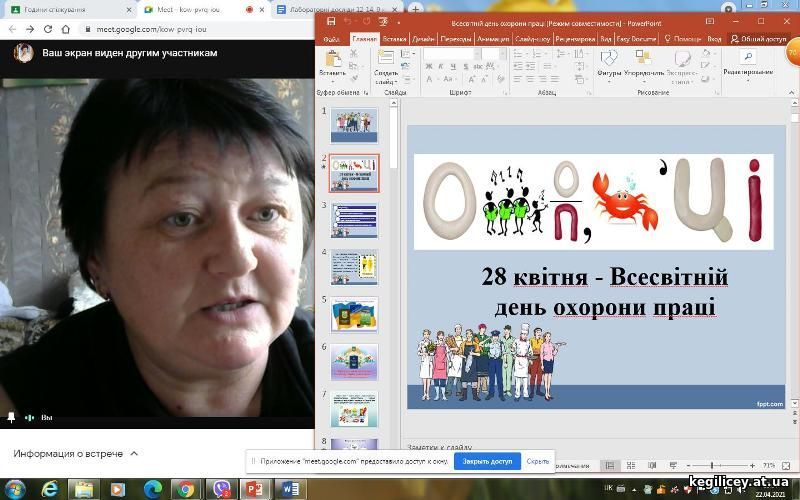
Task: Switch to the Вставка ribbon tab
Action: [x=394, y=39]
